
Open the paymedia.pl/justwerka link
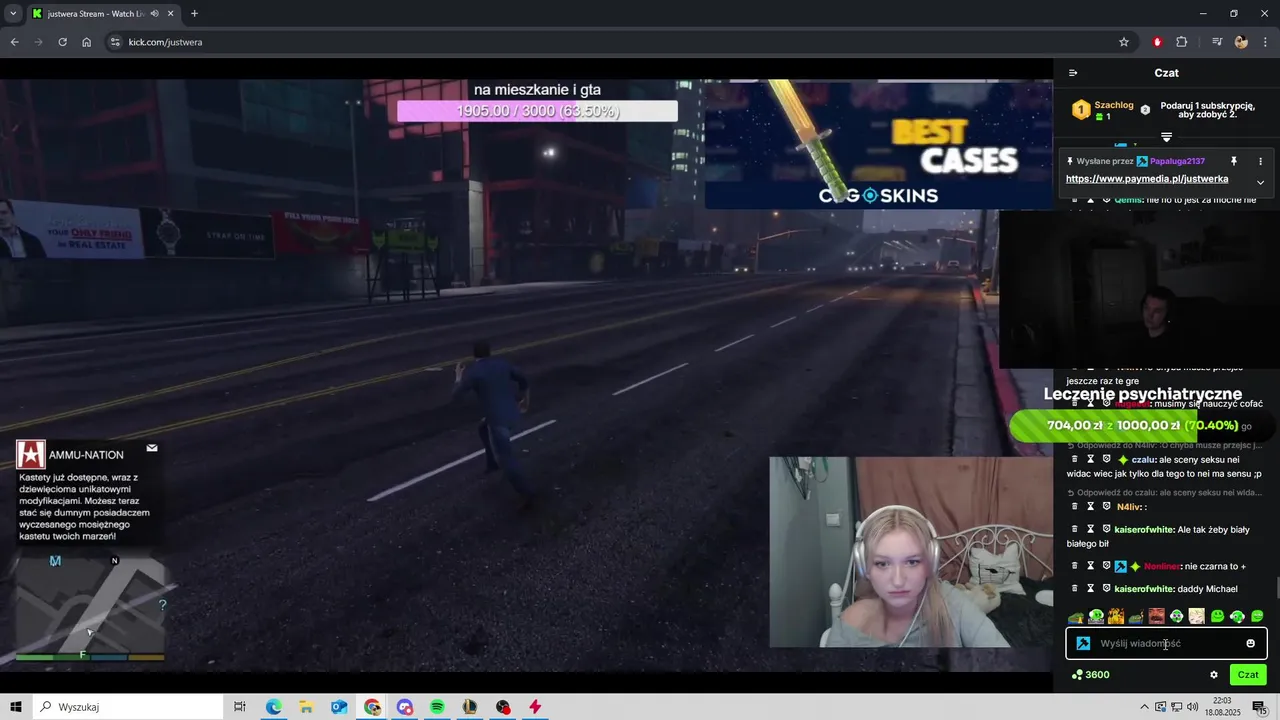pyautogui.click(x=1147, y=179)
